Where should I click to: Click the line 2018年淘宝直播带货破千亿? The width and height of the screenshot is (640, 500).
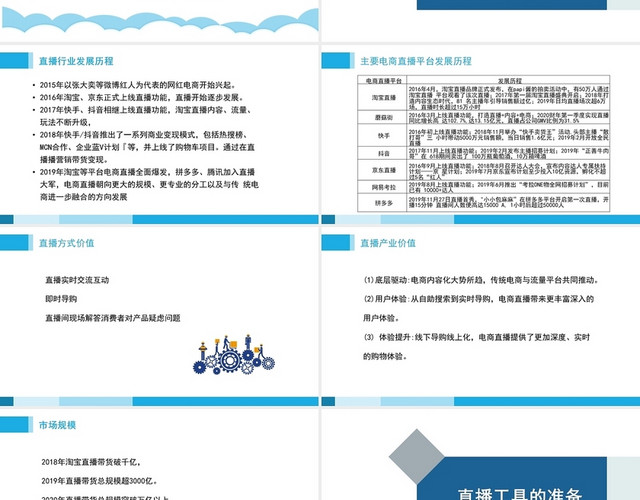coord(92,462)
